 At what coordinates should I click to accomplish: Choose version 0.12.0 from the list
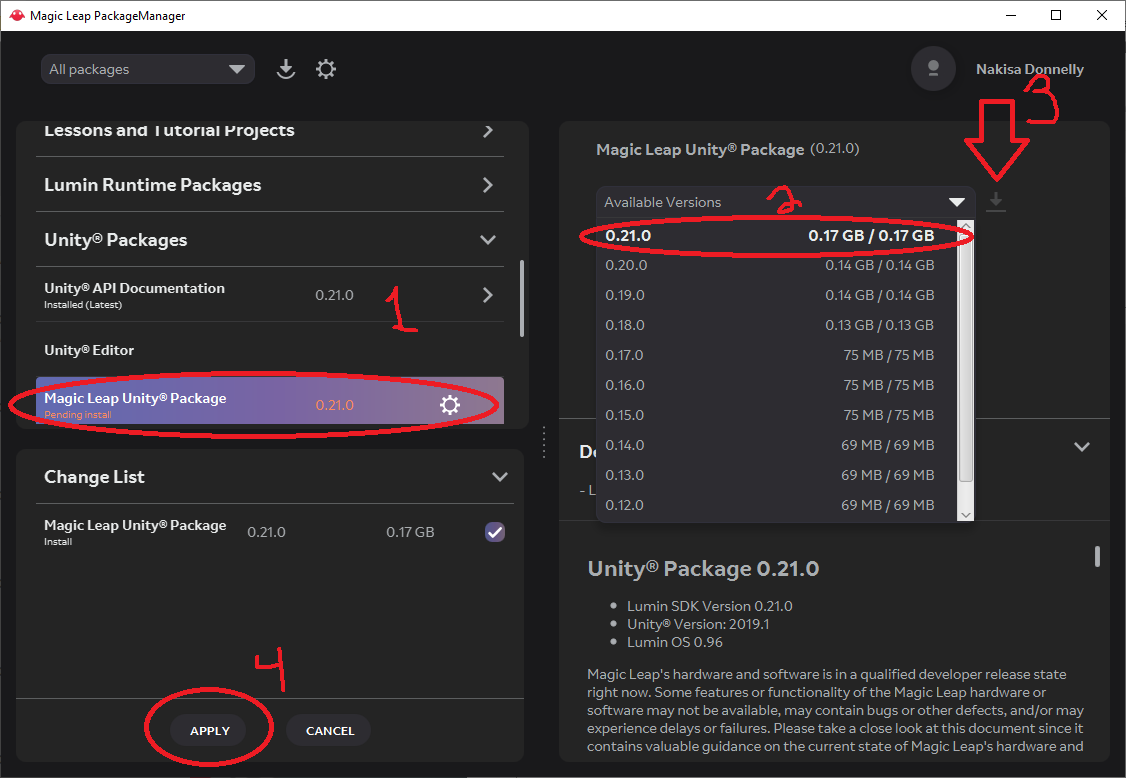pos(776,505)
